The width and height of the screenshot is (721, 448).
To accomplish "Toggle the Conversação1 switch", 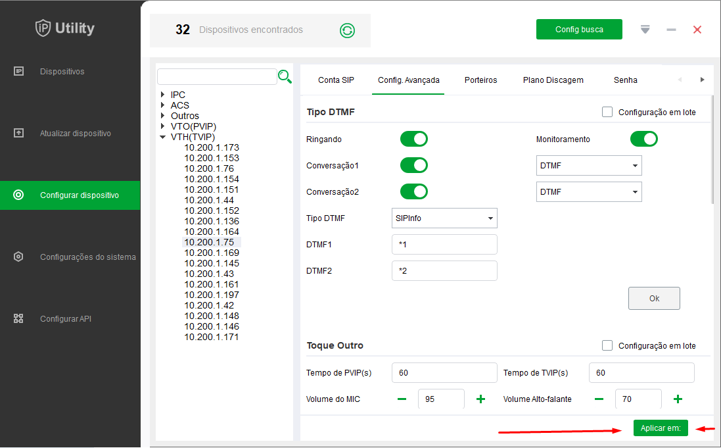I will pos(414,165).
